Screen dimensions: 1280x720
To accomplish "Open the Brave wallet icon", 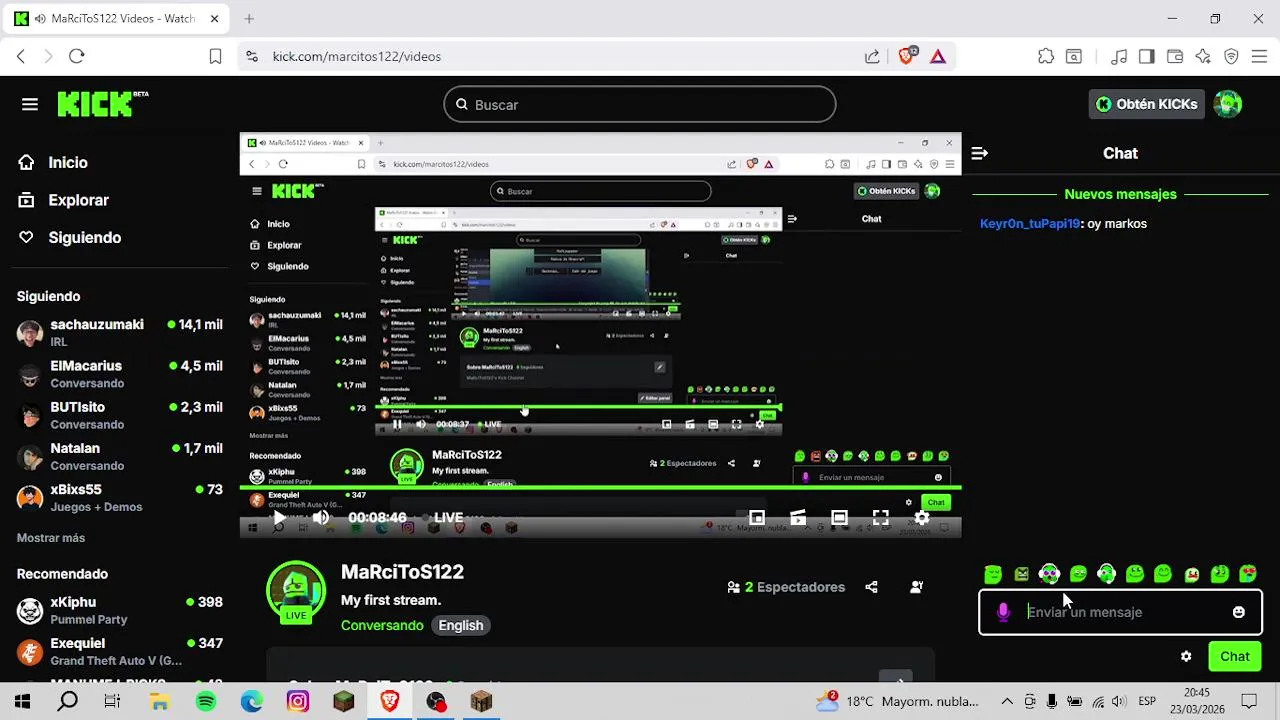I will point(1175,56).
